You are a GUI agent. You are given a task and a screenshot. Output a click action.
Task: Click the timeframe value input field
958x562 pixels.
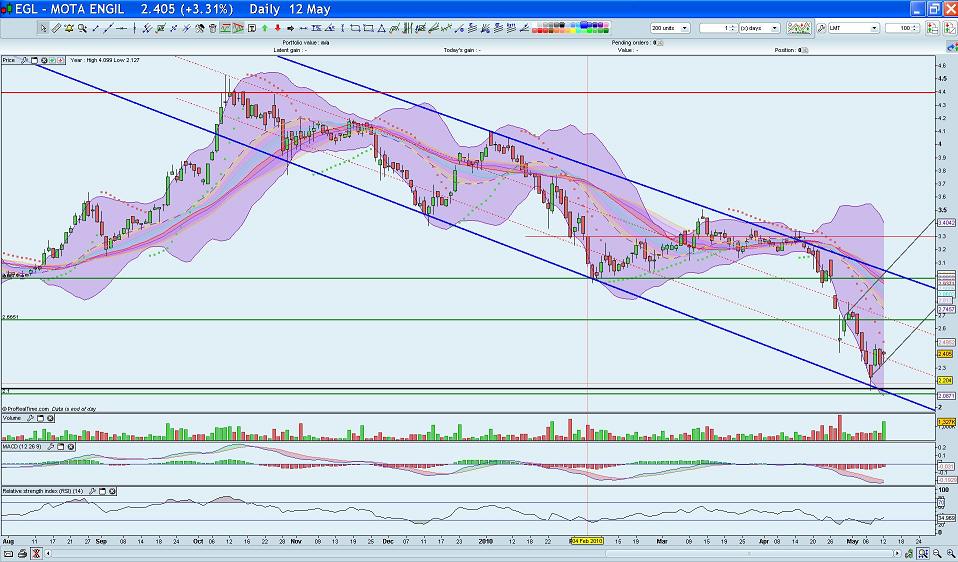(x=715, y=28)
